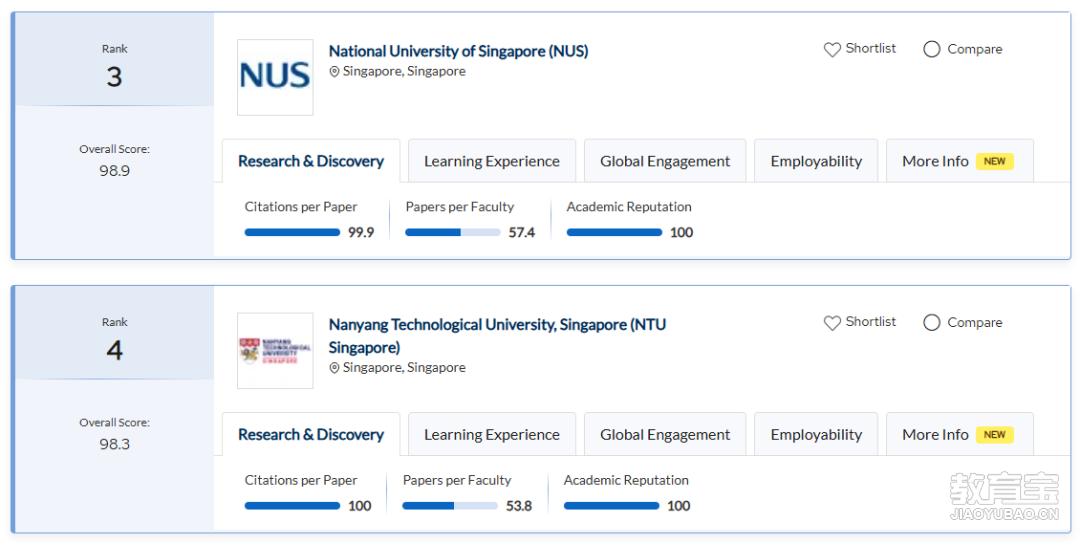The image size is (1080, 543).
Task: Click the NTU Shortlist label
Action: coord(871,322)
